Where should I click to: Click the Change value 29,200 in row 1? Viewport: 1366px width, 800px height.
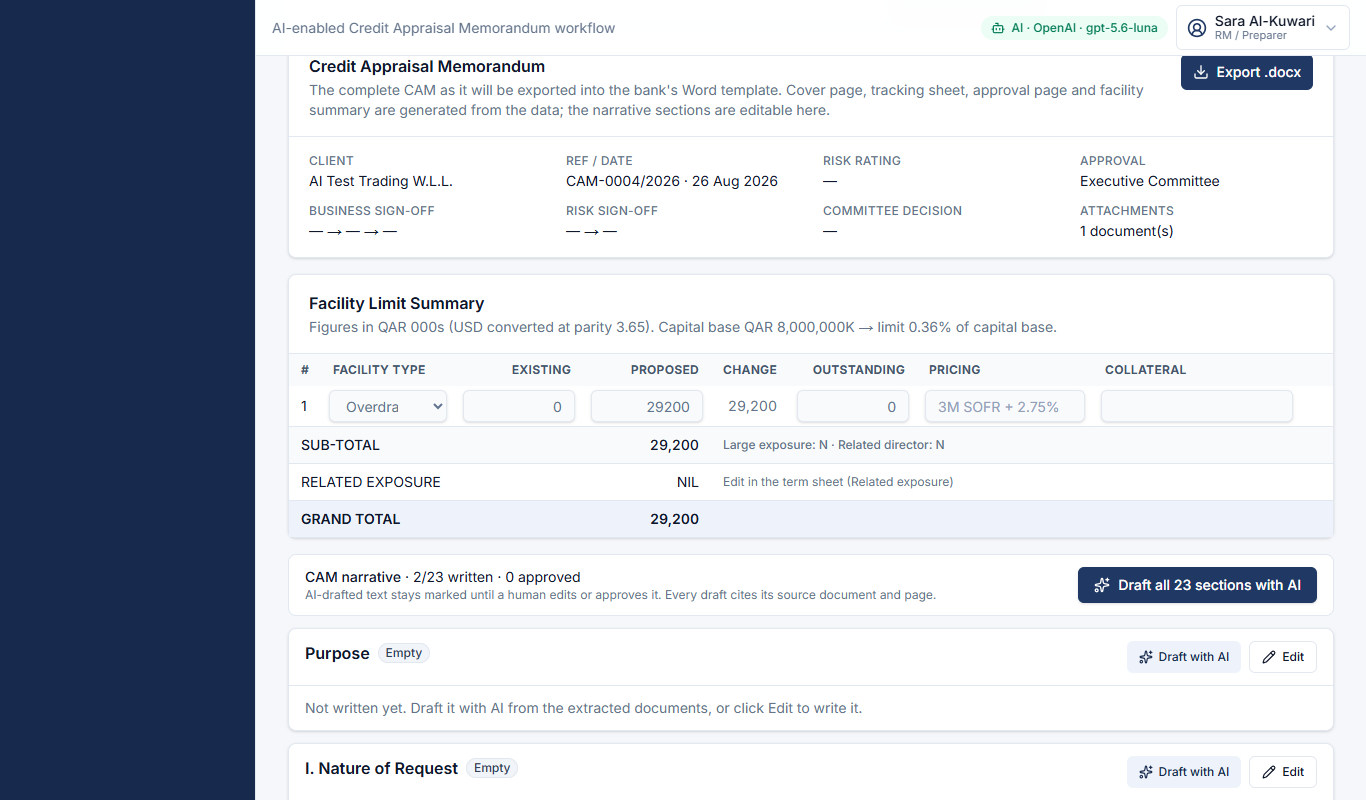tap(752, 406)
